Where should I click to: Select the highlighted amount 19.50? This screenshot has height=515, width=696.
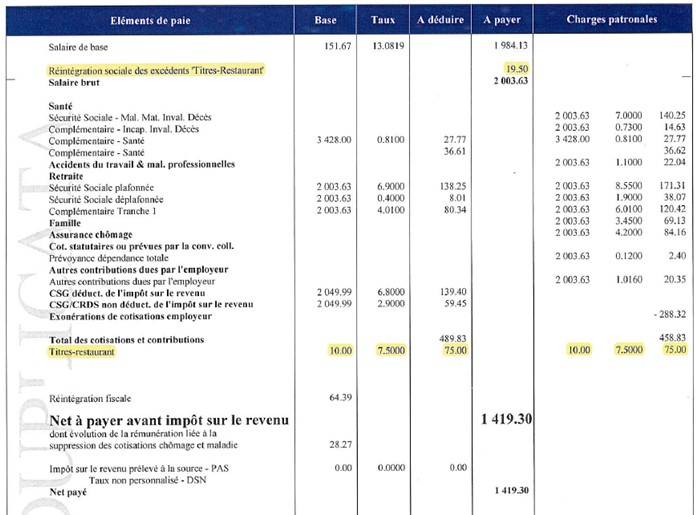point(517,69)
